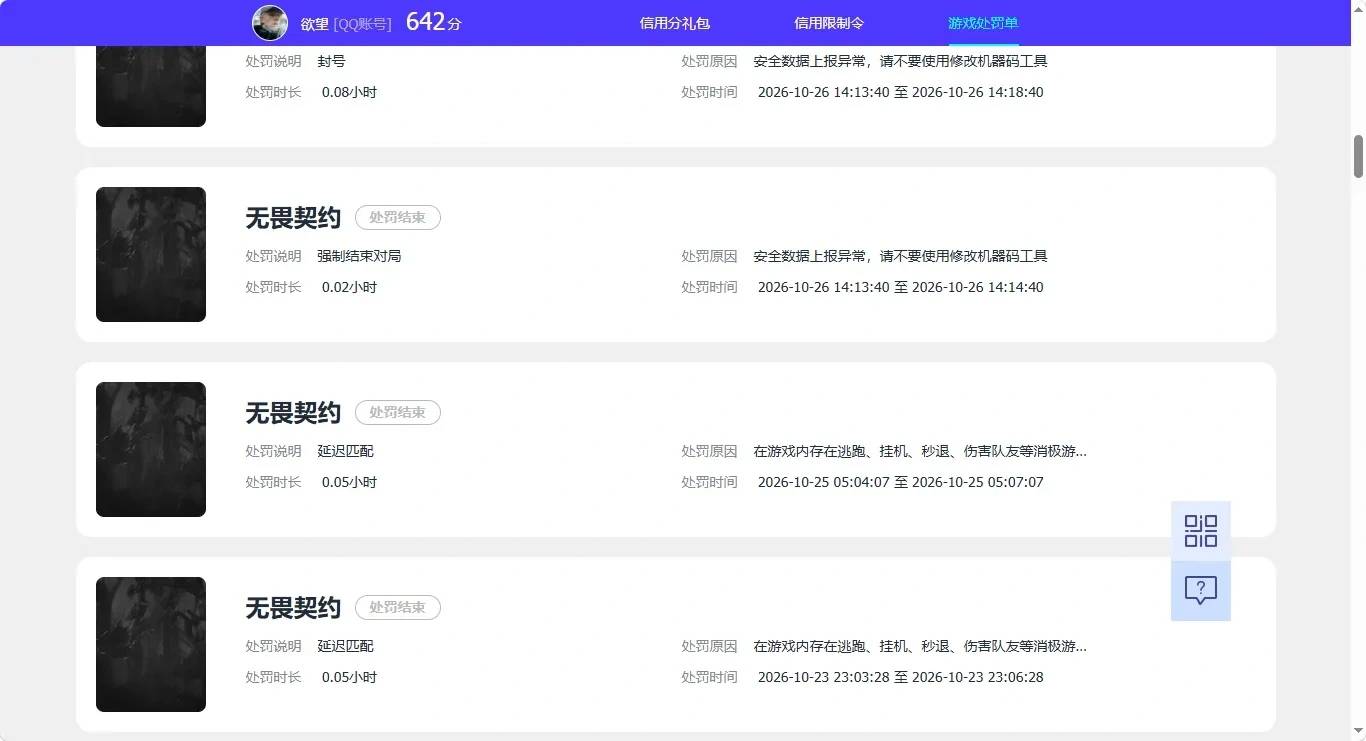Click the 强制结束对局 penalty description
This screenshot has height=741, width=1366.
359,256
